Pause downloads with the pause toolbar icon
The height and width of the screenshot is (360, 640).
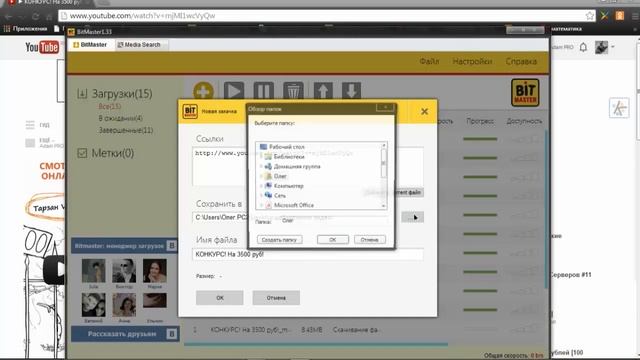(263, 91)
